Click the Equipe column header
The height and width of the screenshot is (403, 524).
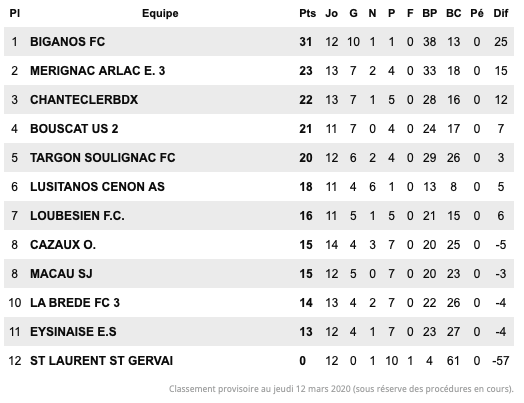160,13
